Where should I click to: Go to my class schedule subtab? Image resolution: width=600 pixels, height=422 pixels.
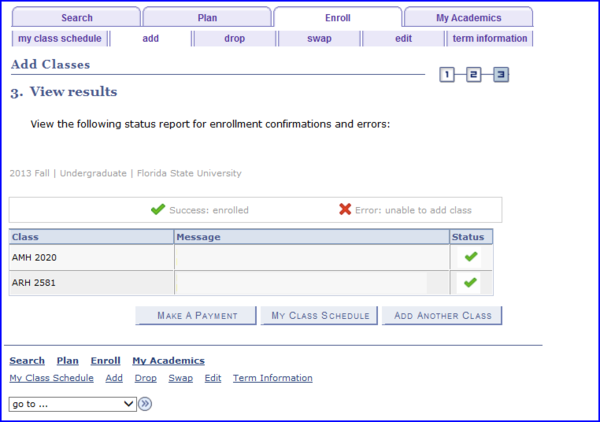(60, 38)
